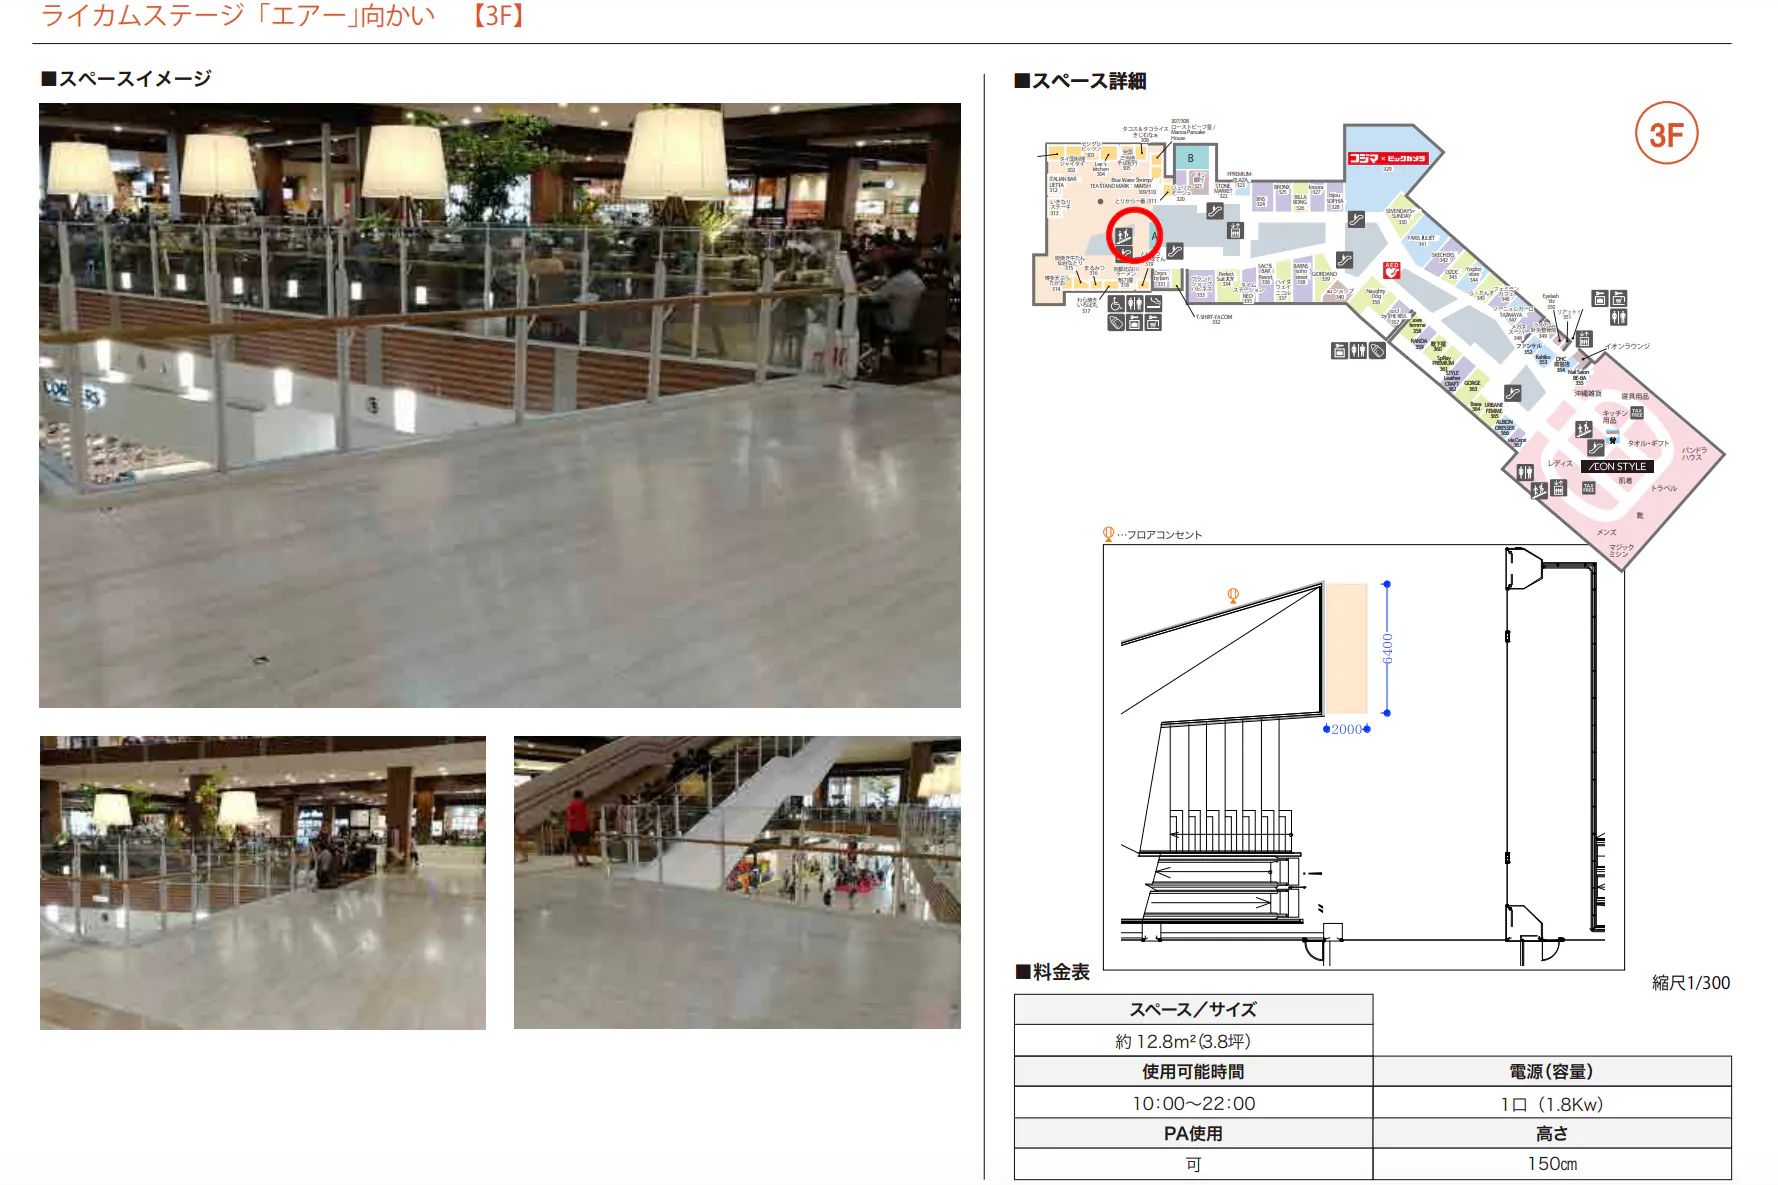The height and width of the screenshot is (1185, 1778).
Task: Select the bottom-left atrium railing photo
Action: 263,882
